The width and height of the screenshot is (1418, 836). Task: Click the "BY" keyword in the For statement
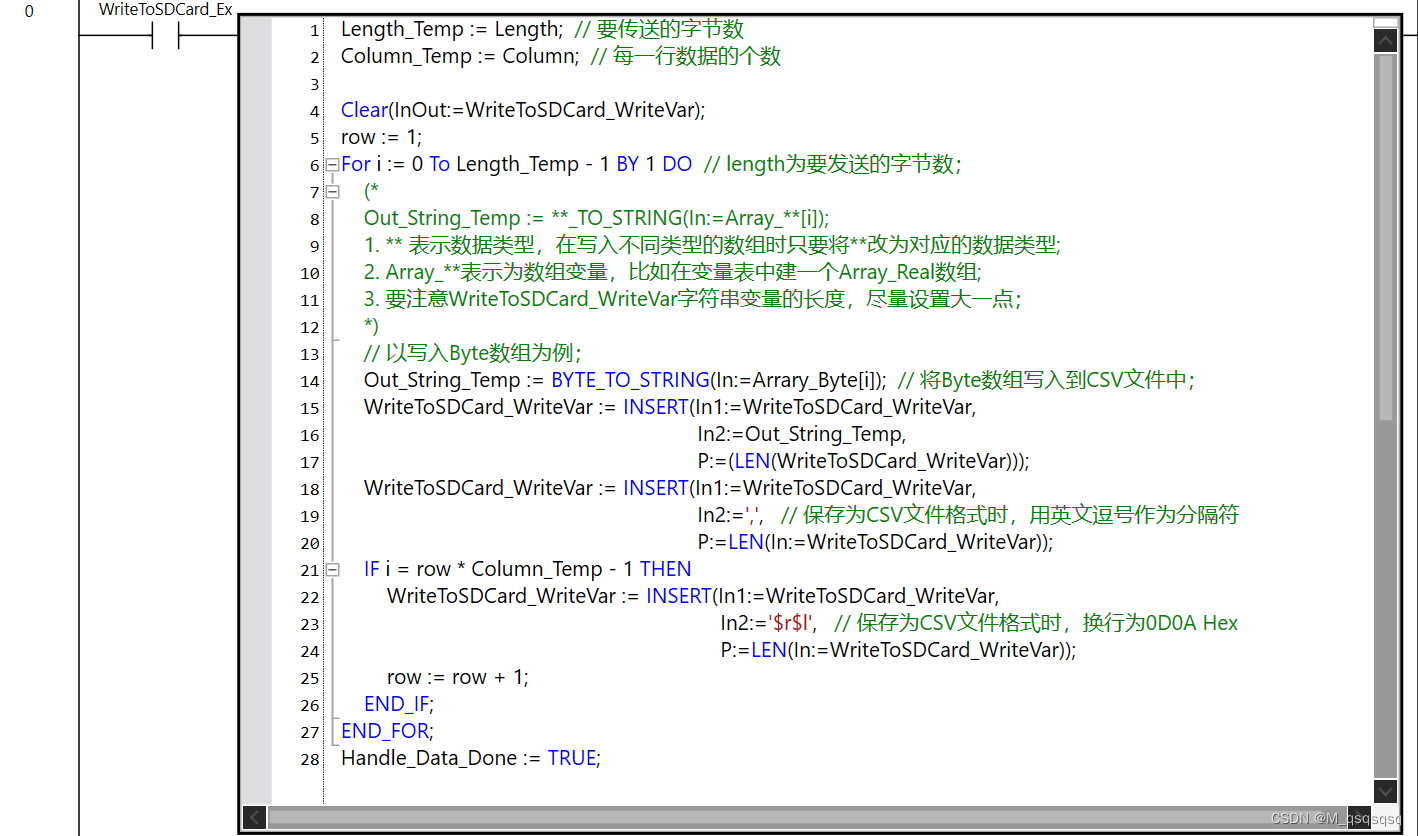pyautogui.click(x=628, y=165)
